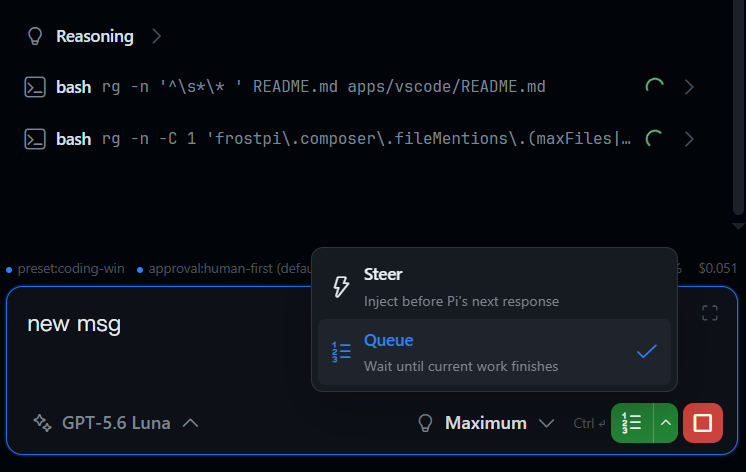Click the Queue numbered list icon
This screenshot has height=472, width=746.
tap(341, 352)
